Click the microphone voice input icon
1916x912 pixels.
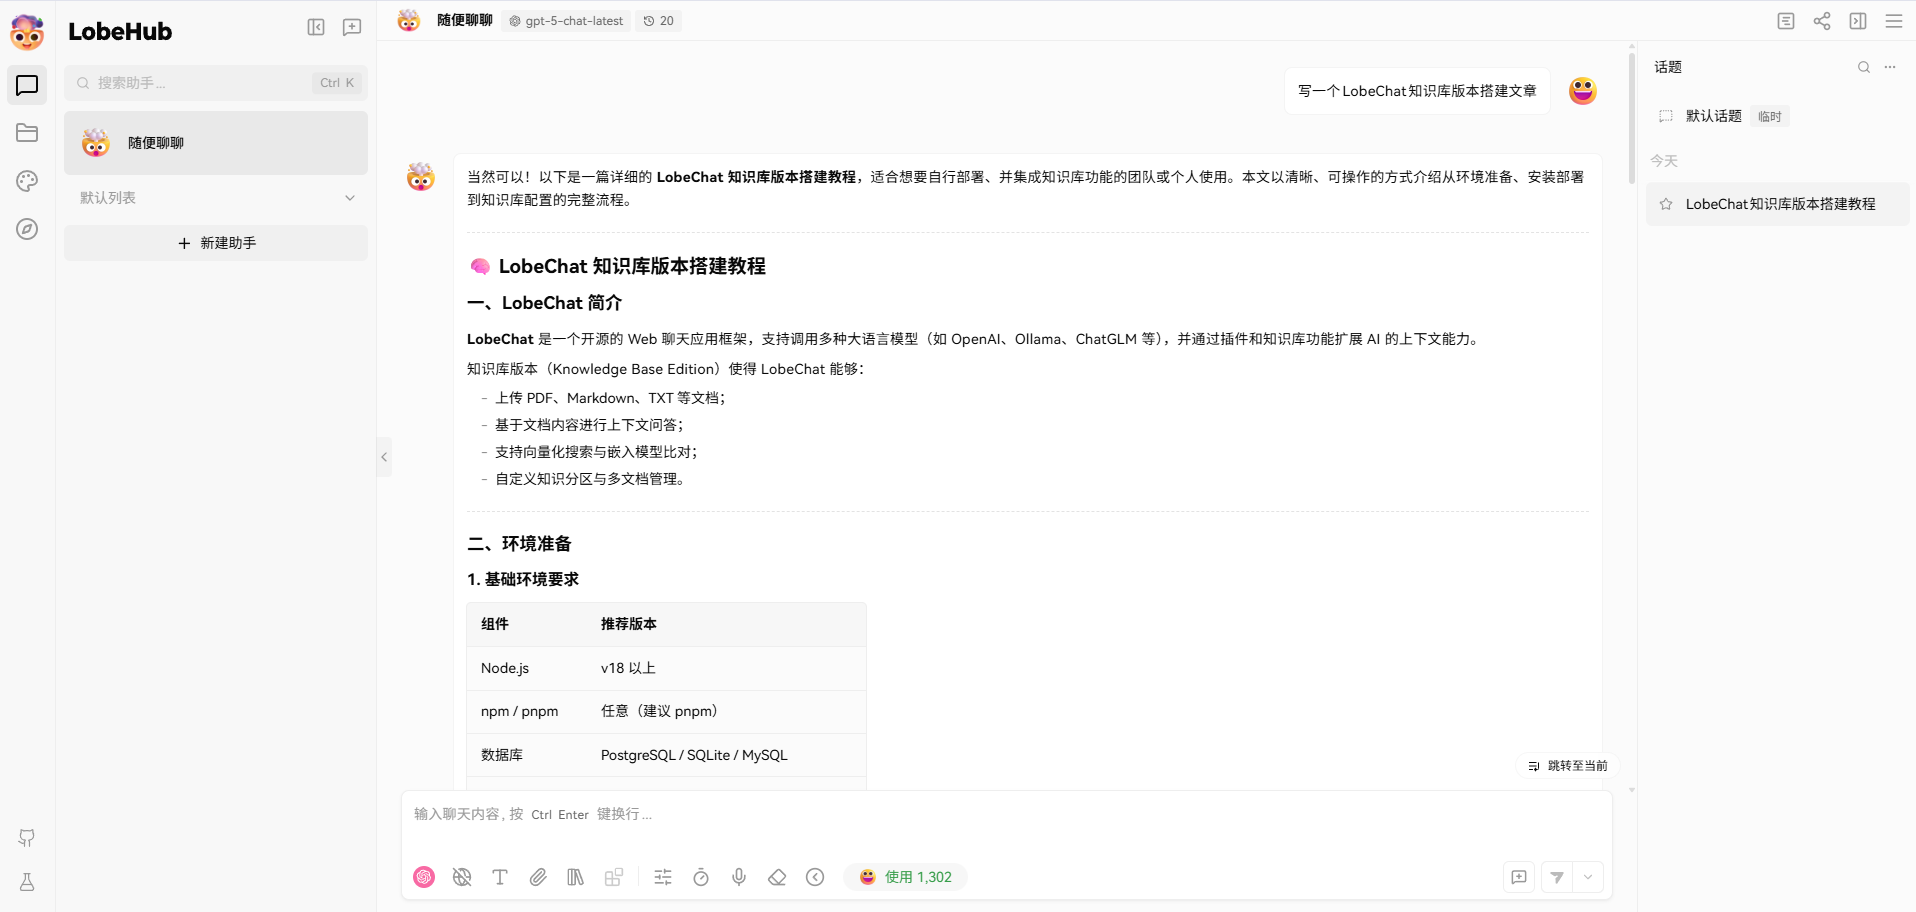(739, 877)
